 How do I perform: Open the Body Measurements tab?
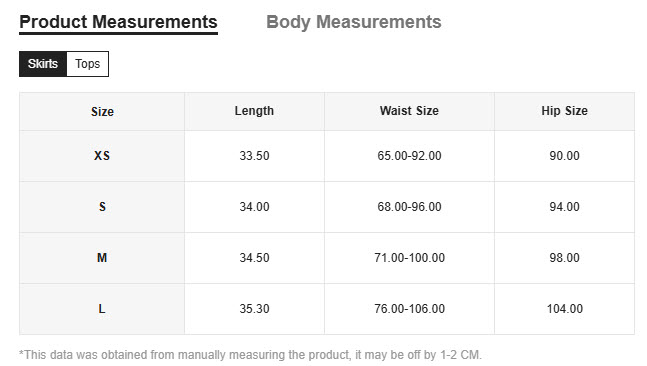[x=354, y=22]
